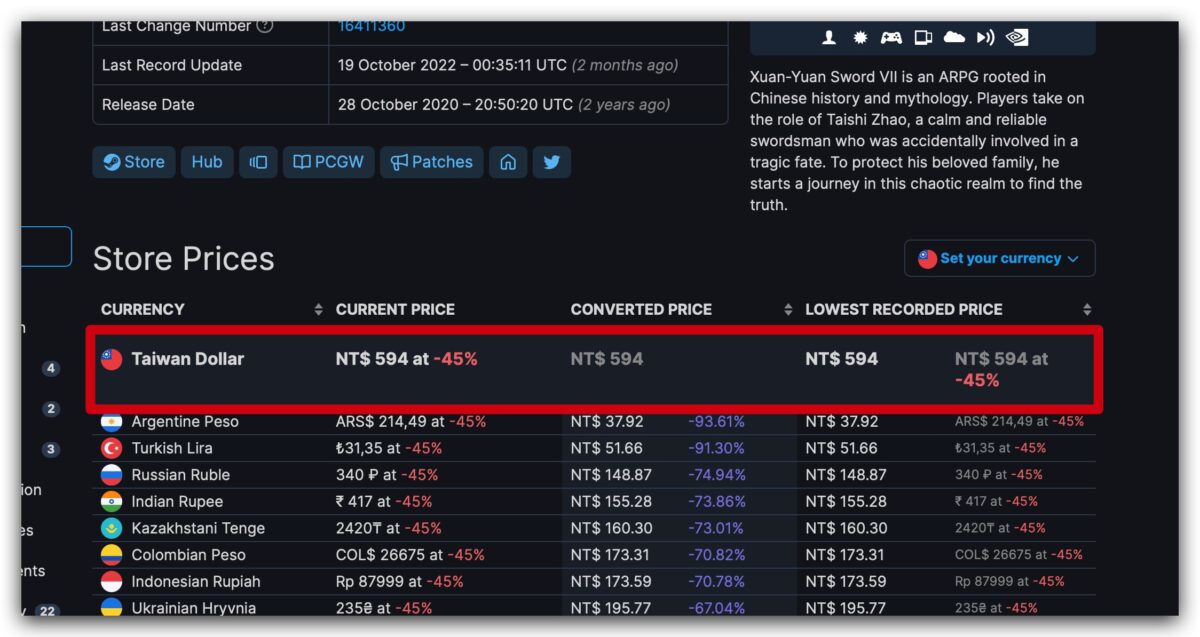Open the Hub button
The height and width of the screenshot is (637, 1200).
(x=207, y=162)
